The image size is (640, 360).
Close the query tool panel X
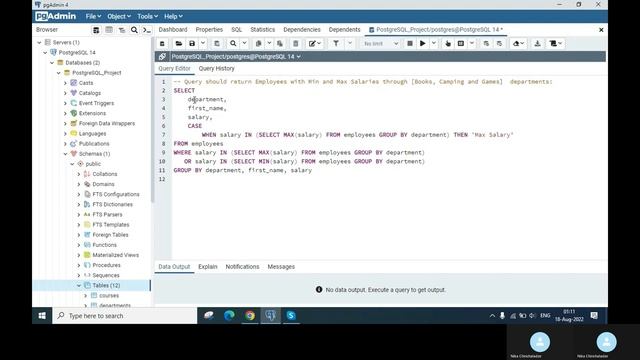pyautogui.click(x=601, y=30)
